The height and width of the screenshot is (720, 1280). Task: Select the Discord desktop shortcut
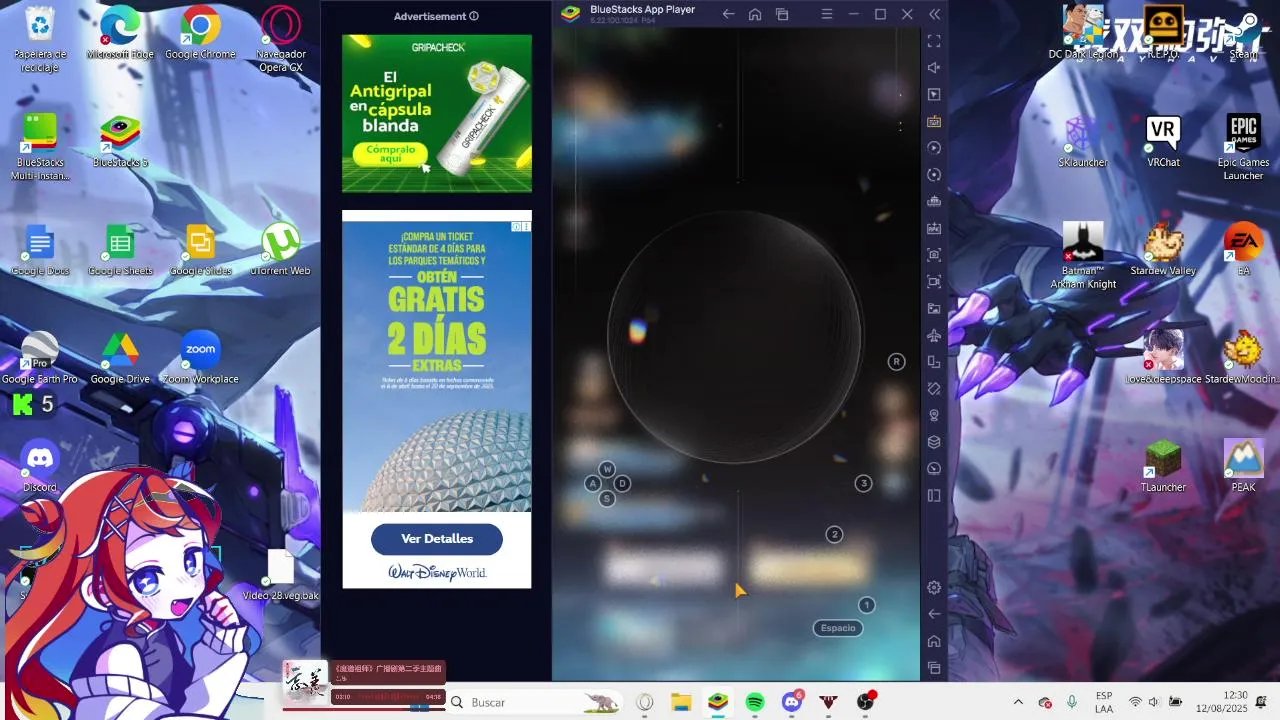tap(40, 466)
